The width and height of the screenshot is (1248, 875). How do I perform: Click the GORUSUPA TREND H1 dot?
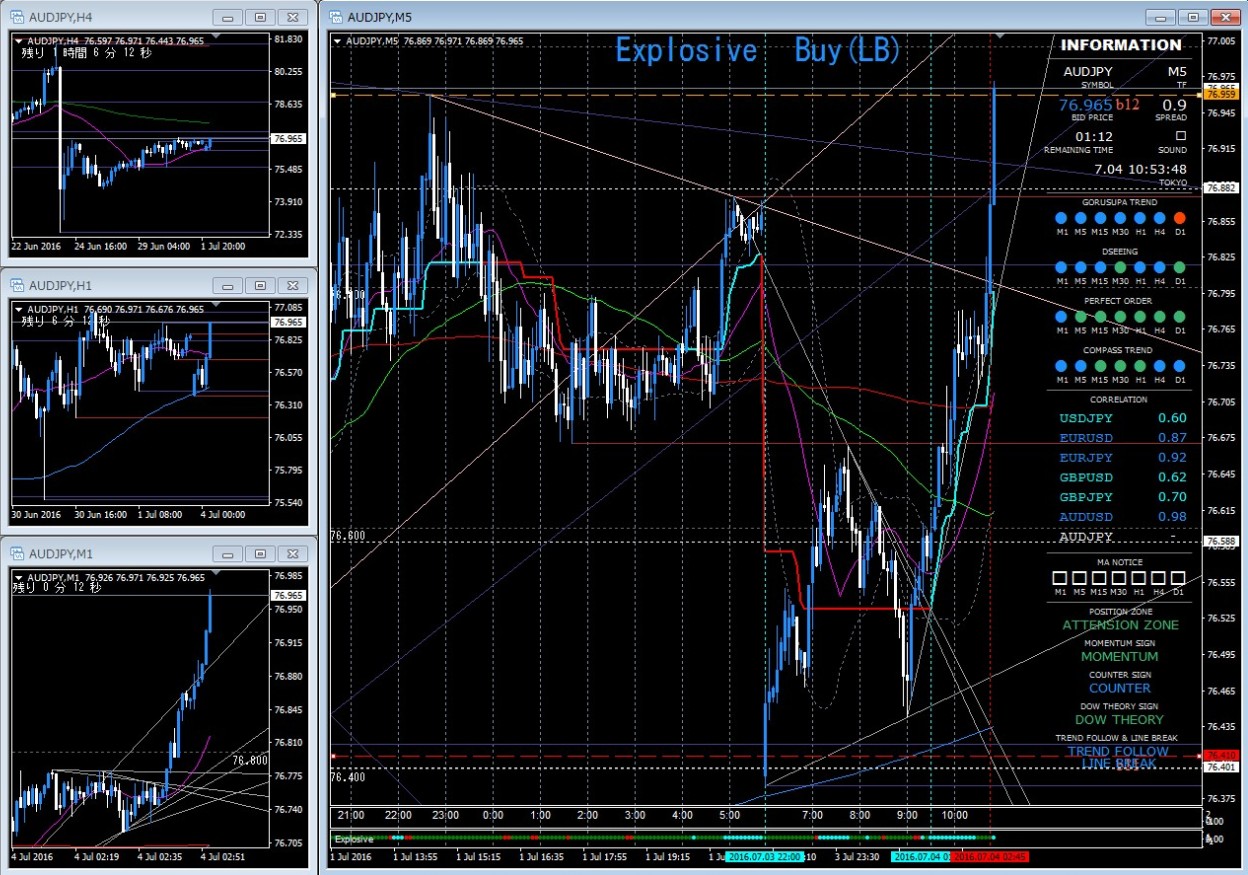(1140, 218)
